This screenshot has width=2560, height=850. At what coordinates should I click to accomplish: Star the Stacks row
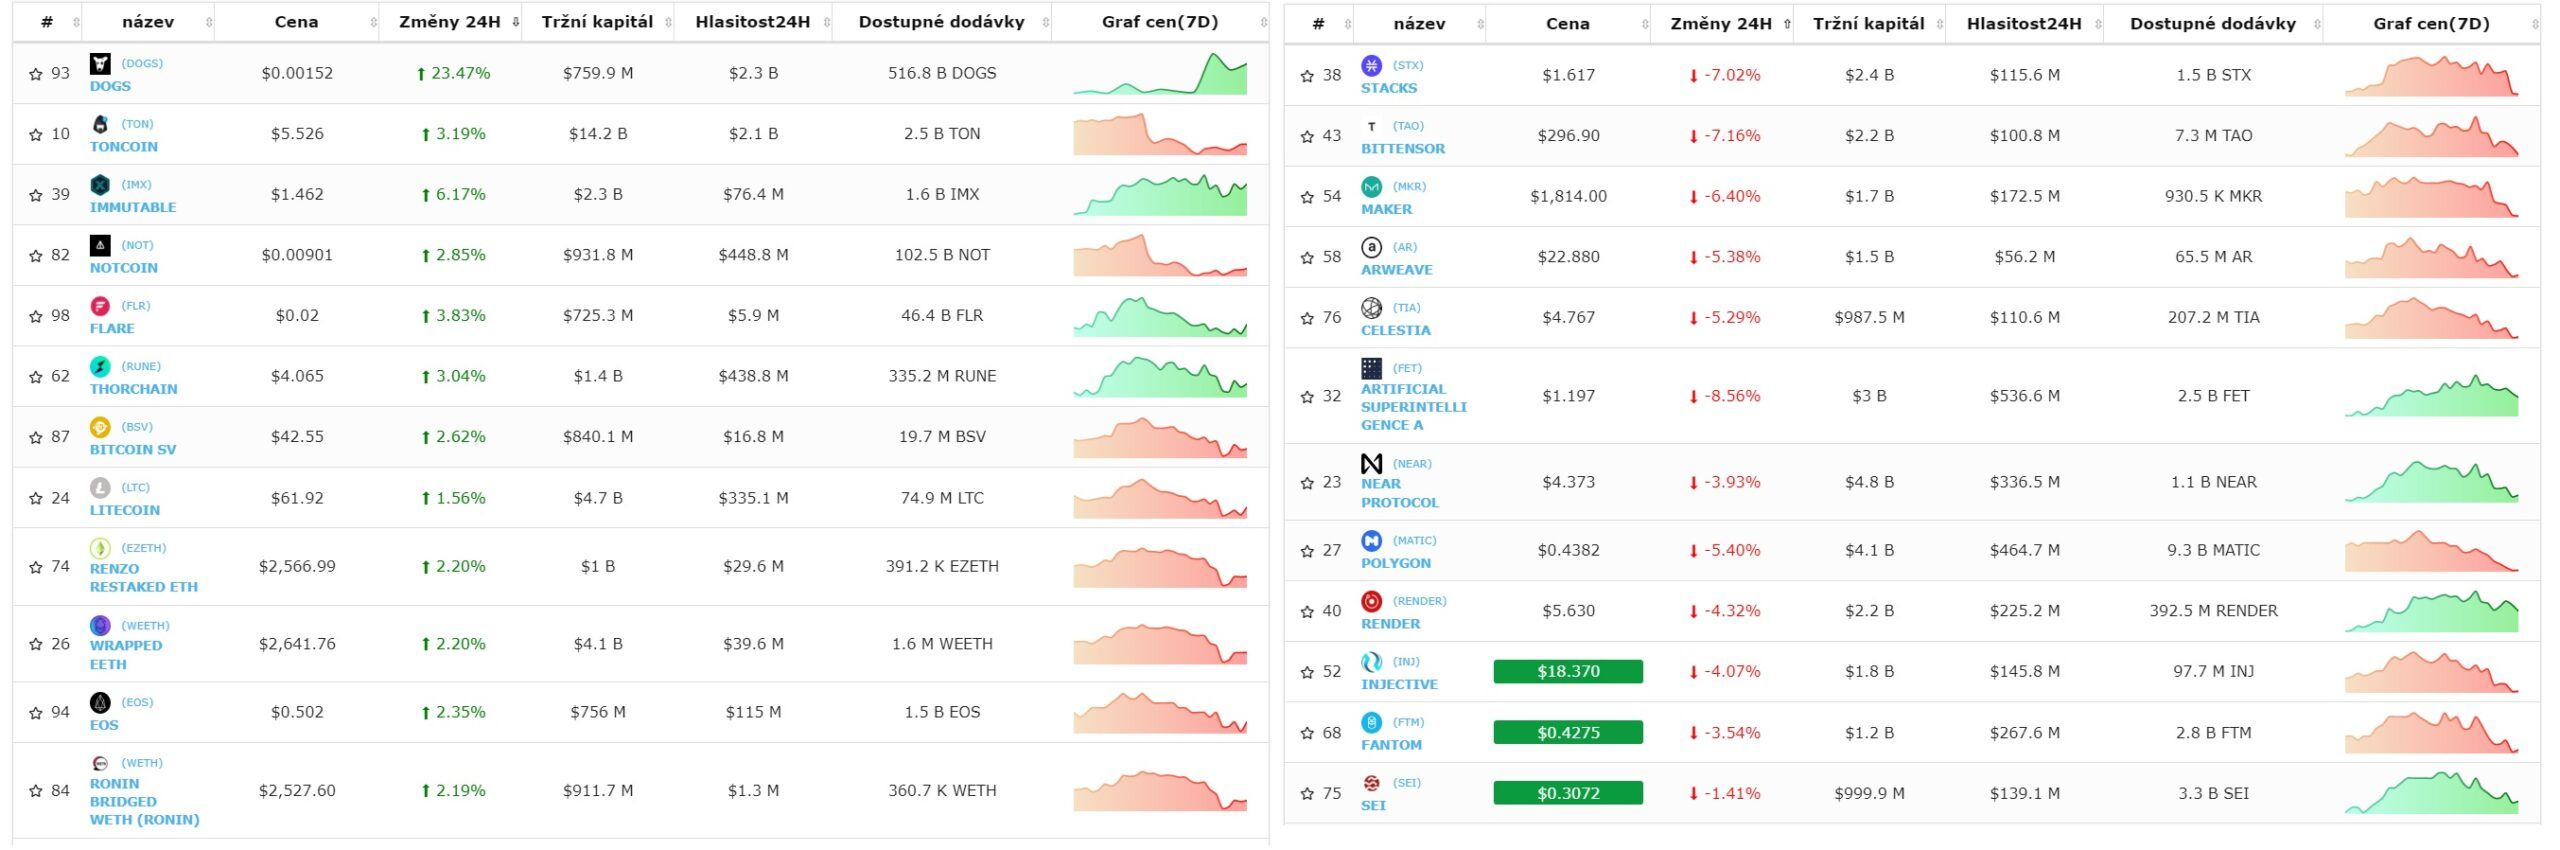tap(1307, 76)
